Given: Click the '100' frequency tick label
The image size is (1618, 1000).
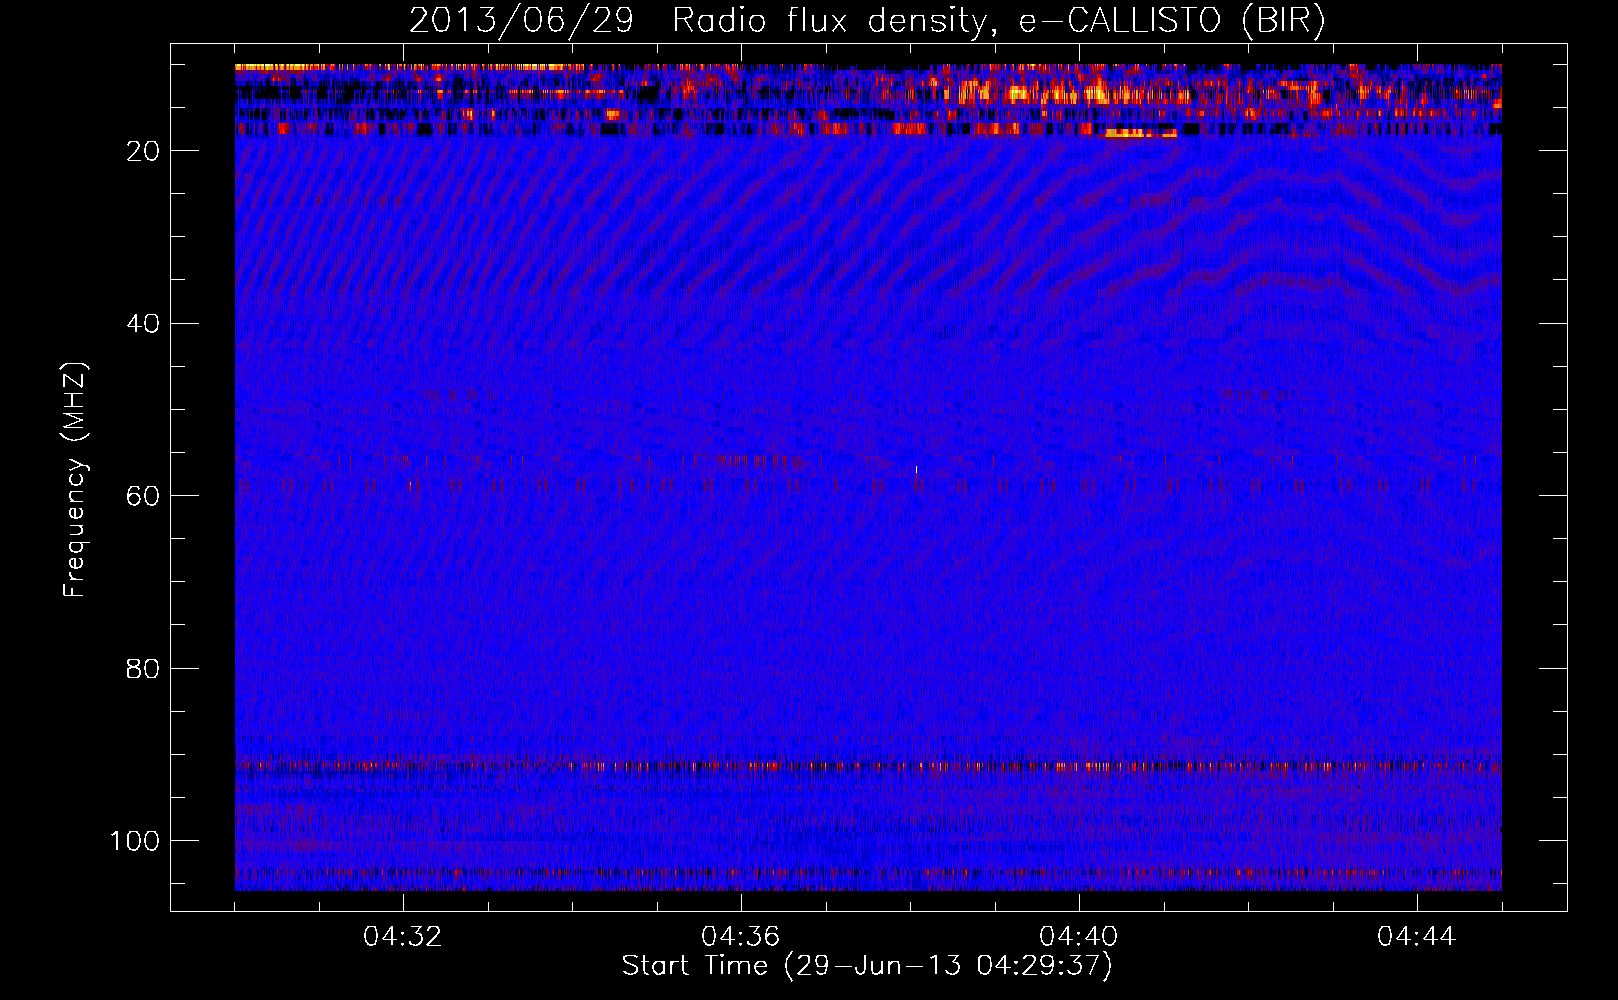Looking at the screenshot, I should [x=135, y=841].
